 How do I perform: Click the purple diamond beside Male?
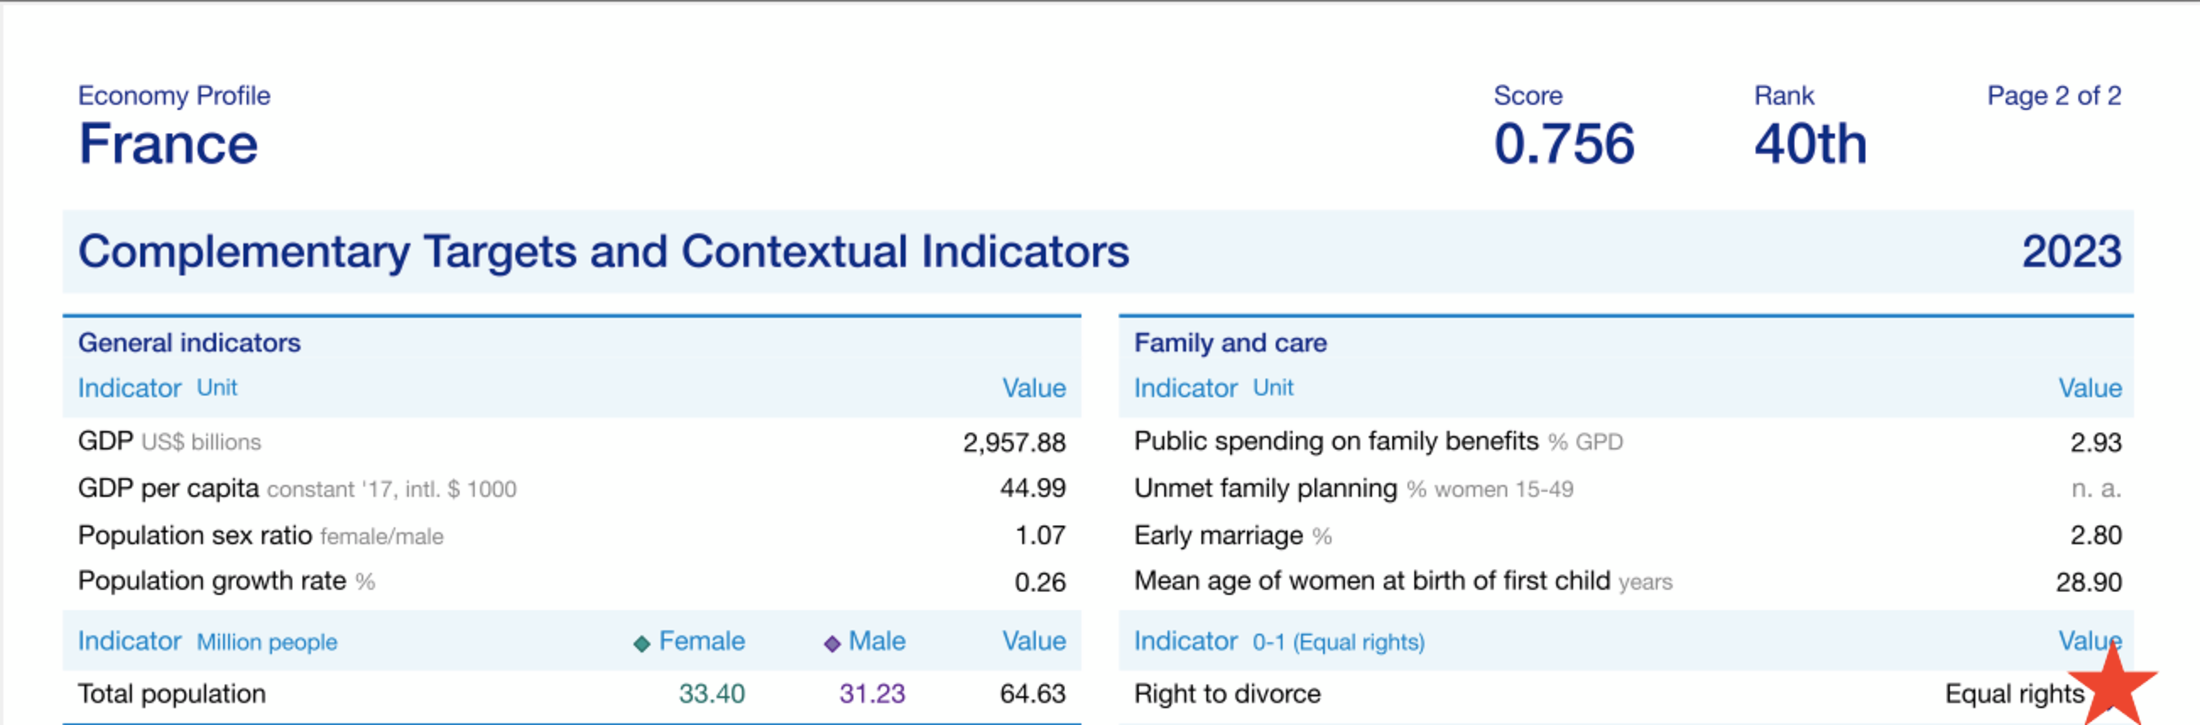point(832,643)
